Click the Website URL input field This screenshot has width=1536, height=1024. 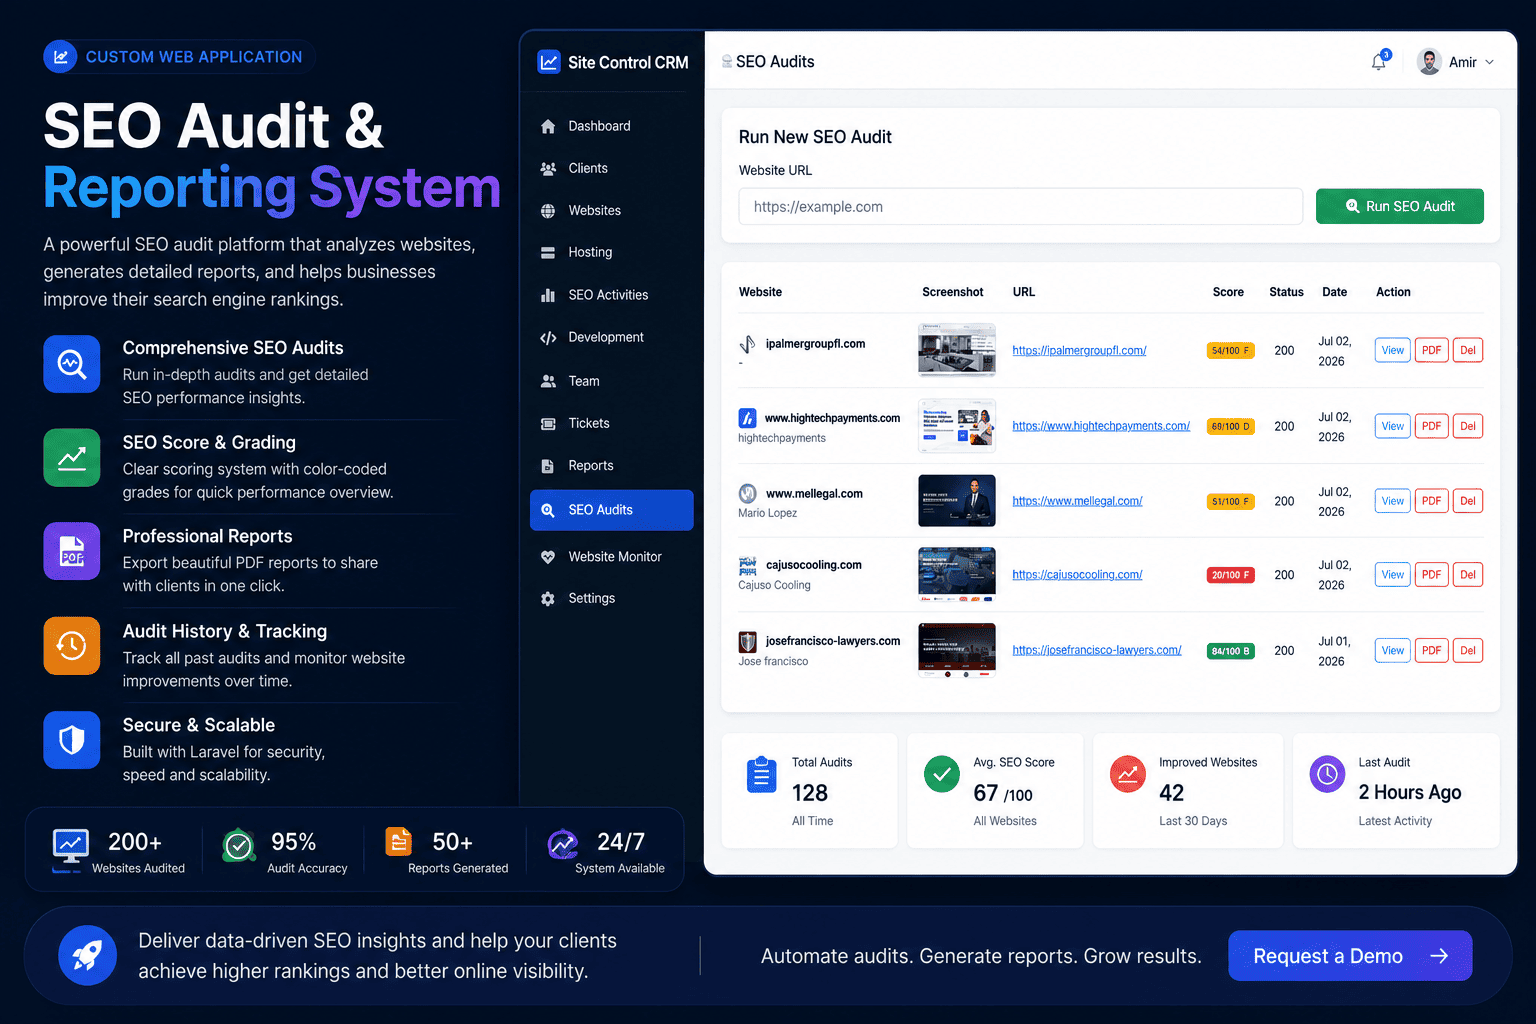point(1021,207)
